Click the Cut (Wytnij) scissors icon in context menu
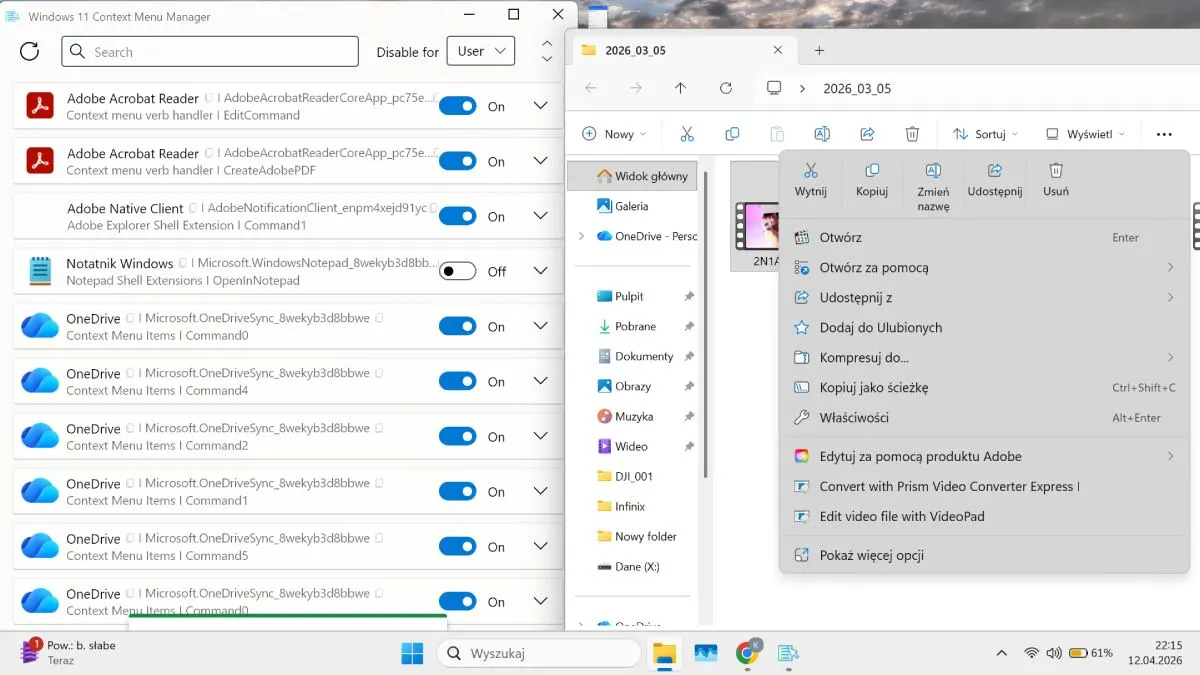Viewport: 1200px width, 675px height. 810,172
